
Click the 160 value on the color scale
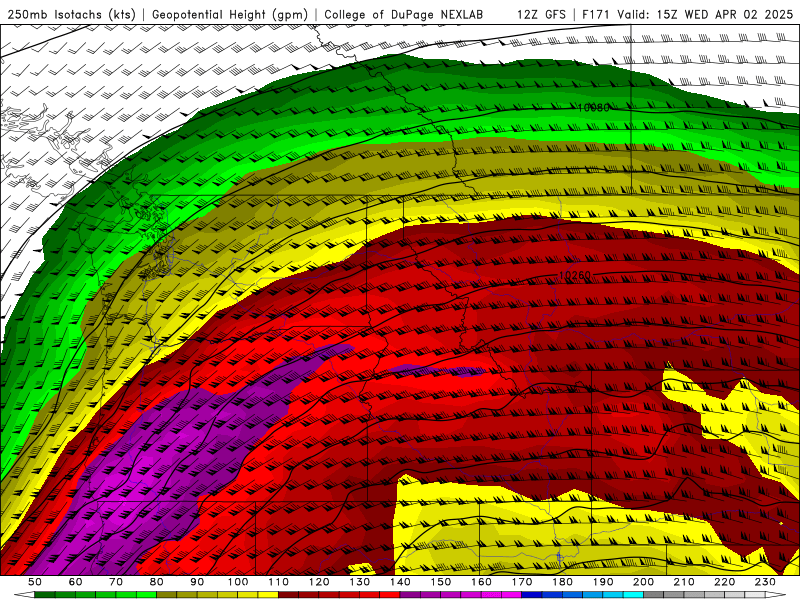[x=481, y=582]
